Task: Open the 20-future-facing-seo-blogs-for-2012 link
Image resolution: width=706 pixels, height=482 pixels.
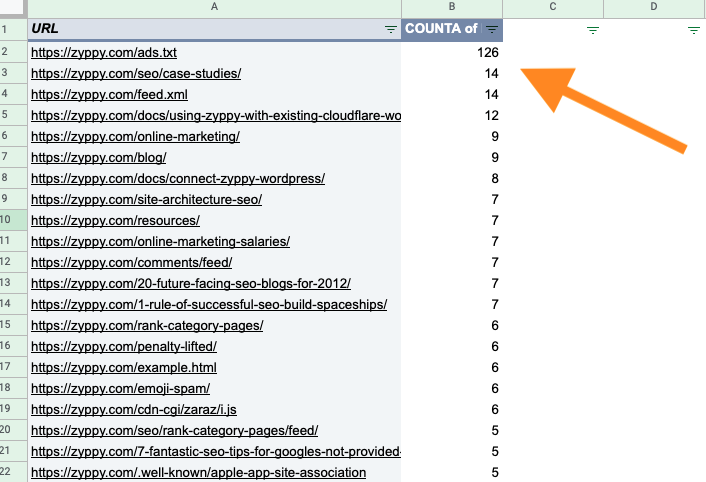Action: 191,284
